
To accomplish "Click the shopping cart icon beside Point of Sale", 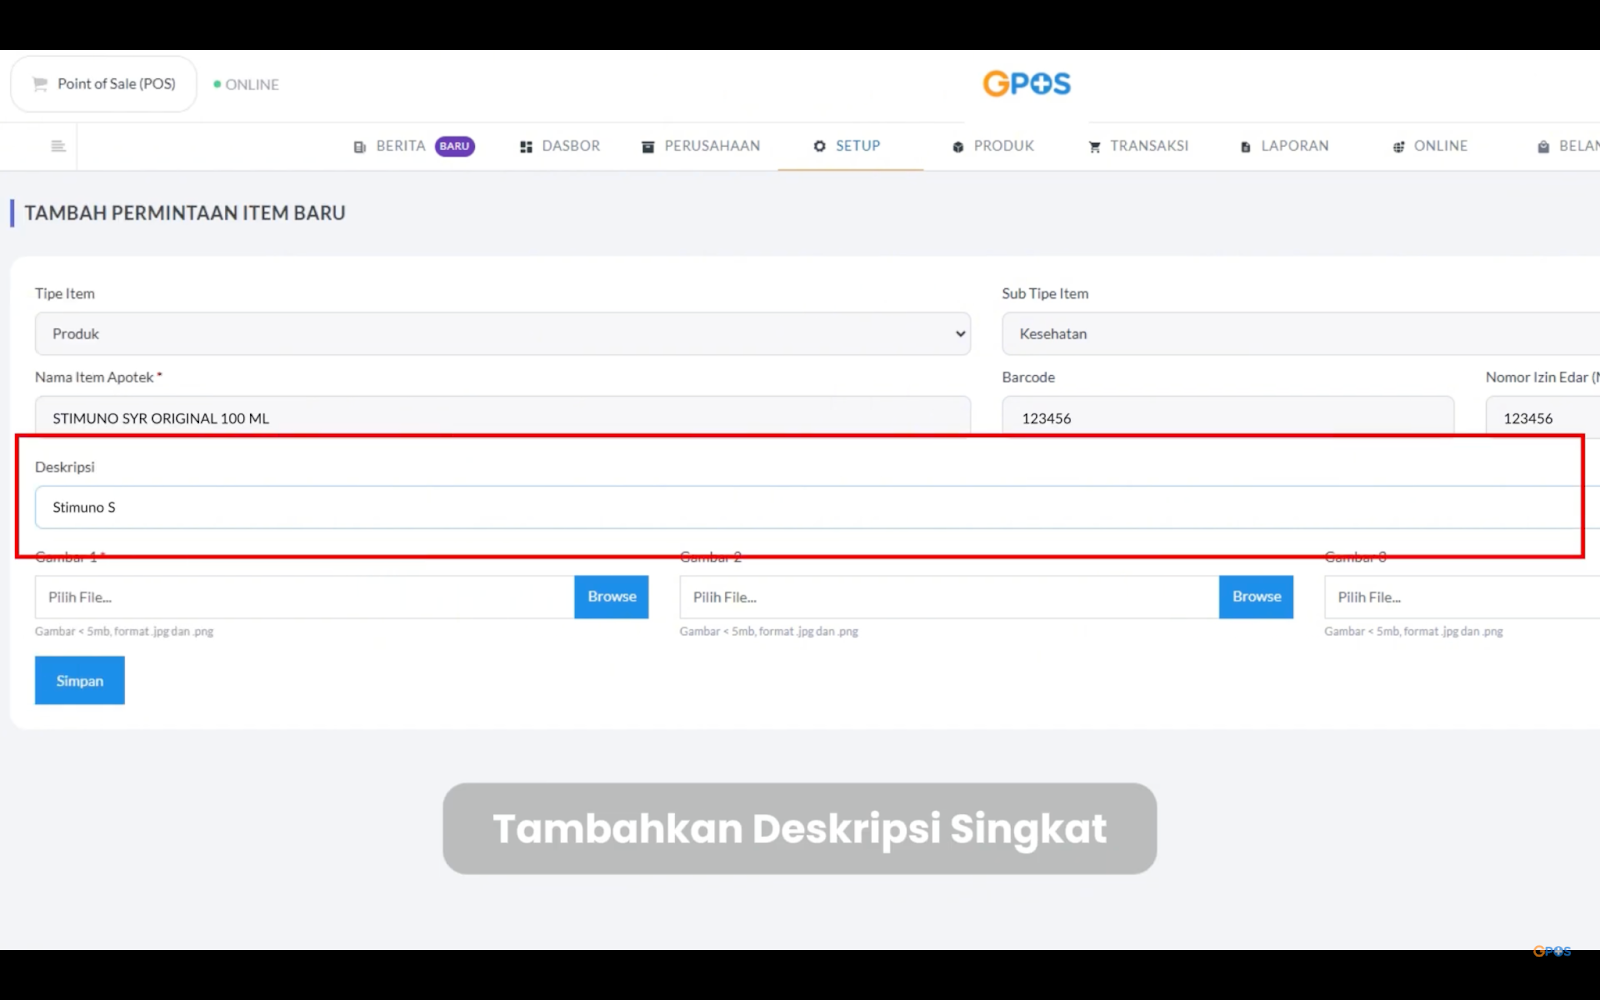I will click(x=40, y=84).
